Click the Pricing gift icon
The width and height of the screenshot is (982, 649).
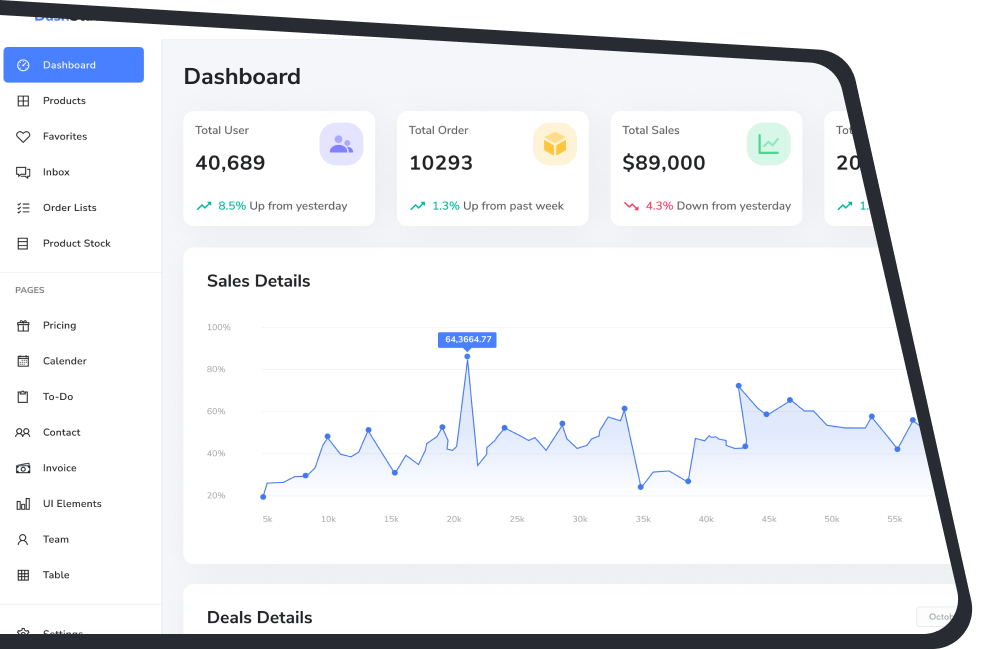click(23, 326)
